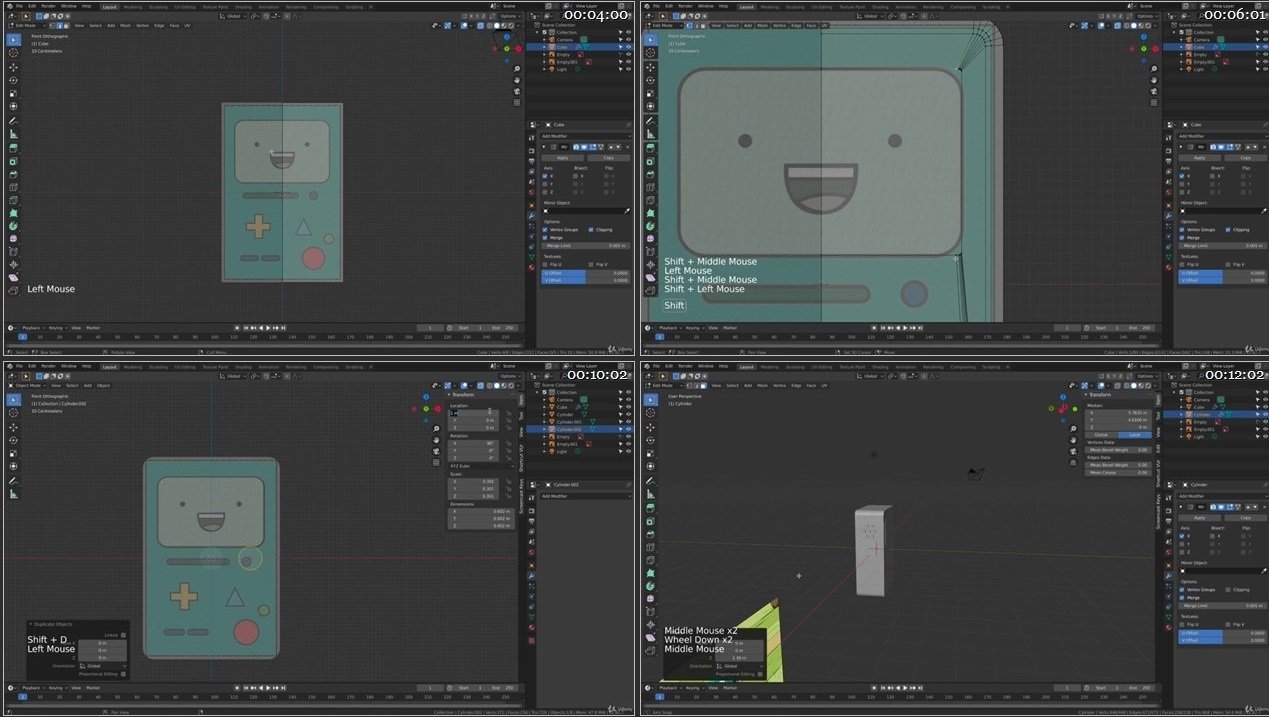1269x717 pixels.
Task: Click the modifier Apply button in the 00:04:00 frame
Action: tap(563, 158)
